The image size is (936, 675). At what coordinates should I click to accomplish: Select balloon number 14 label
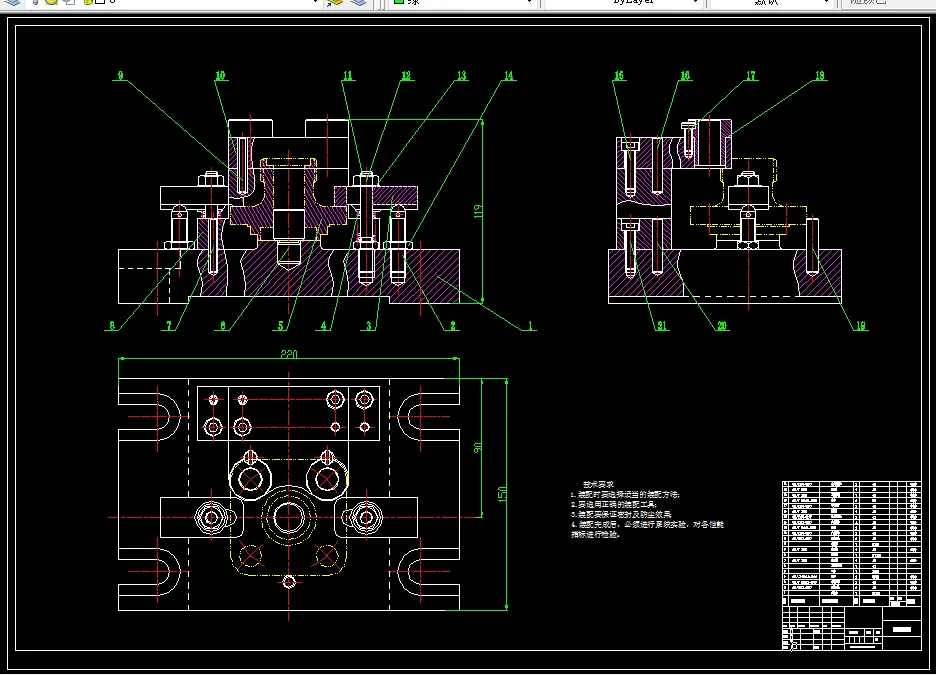click(x=509, y=75)
